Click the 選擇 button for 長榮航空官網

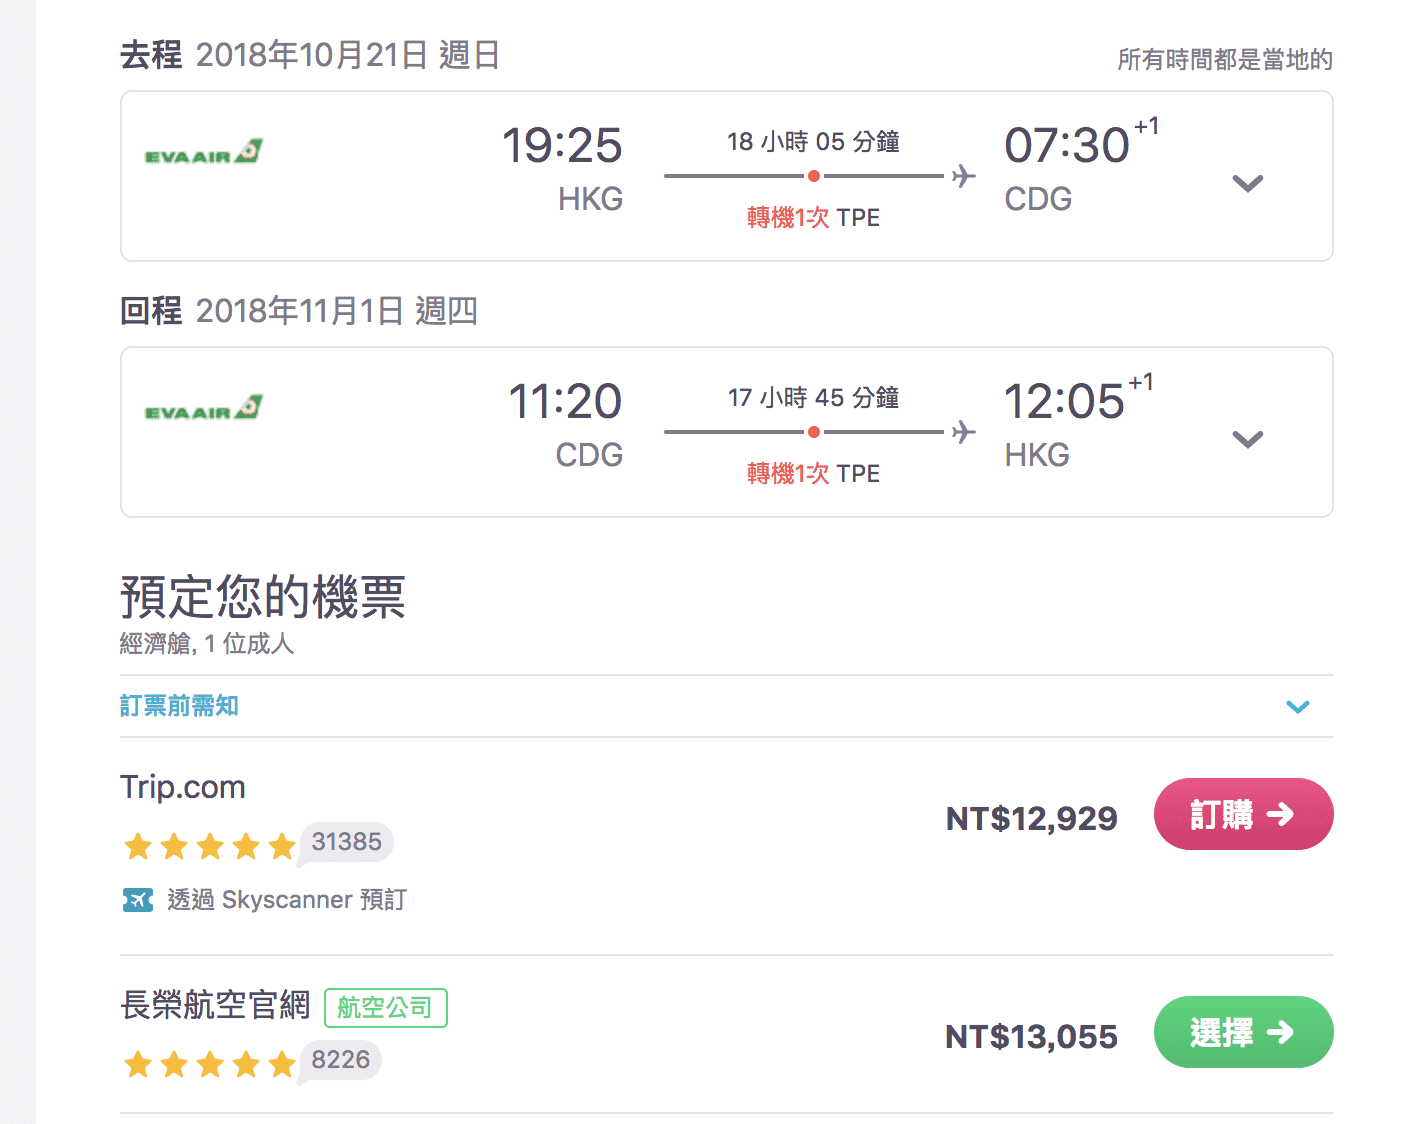click(1243, 1032)
